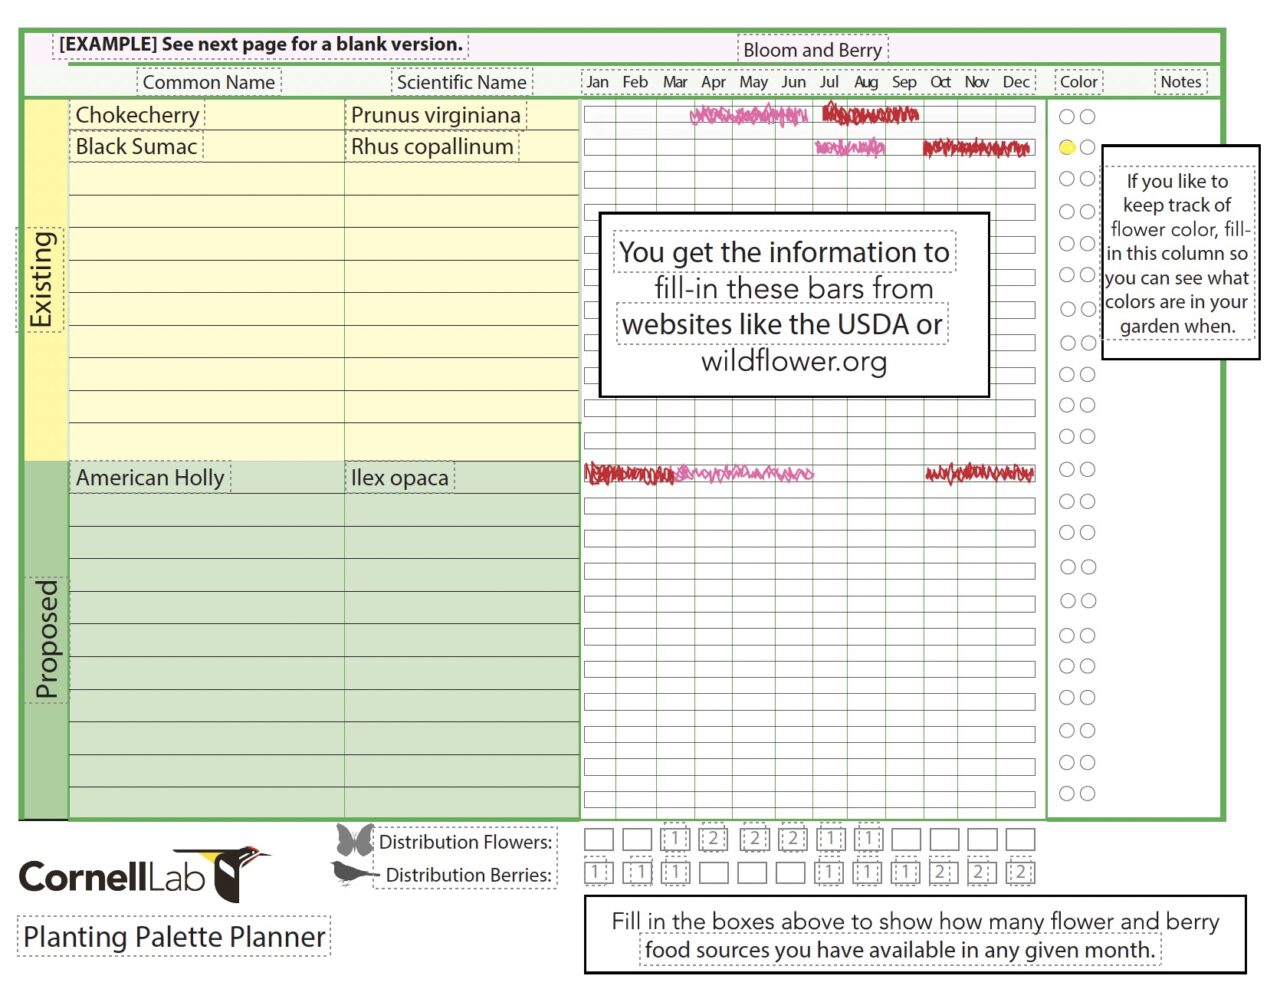The height and width of the screenshot is (989, 1280).
Task: Click the Planting Palette Planner title
Action: point(174,937)
